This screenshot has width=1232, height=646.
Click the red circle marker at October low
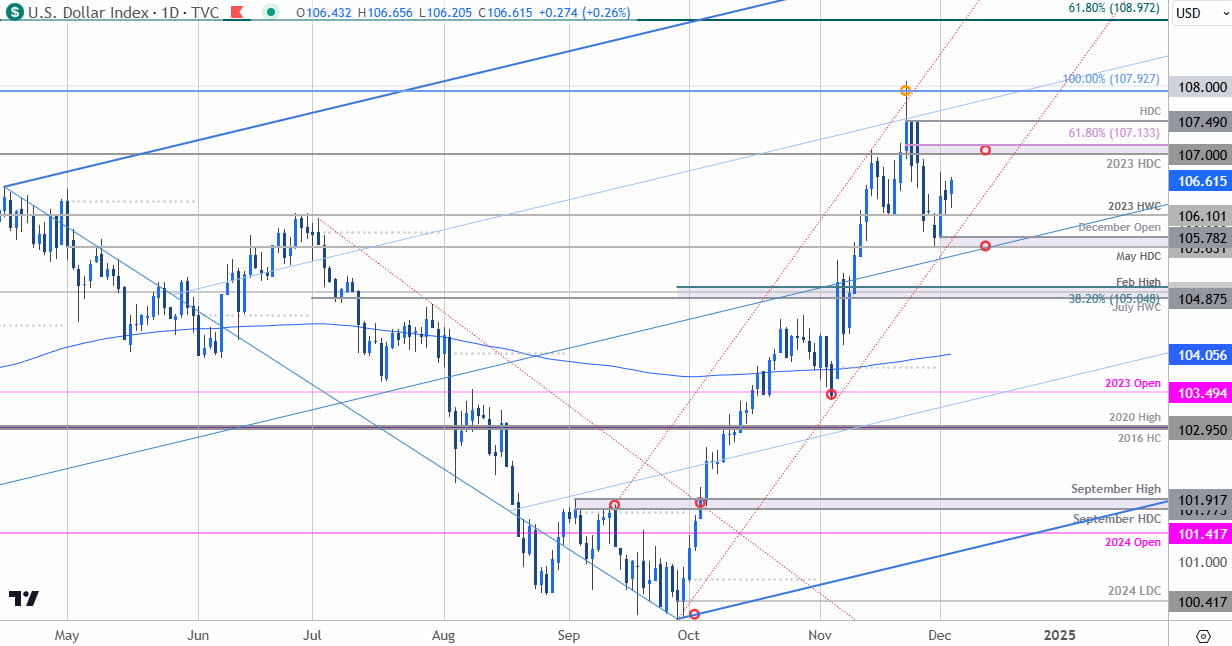coord(695,614)
